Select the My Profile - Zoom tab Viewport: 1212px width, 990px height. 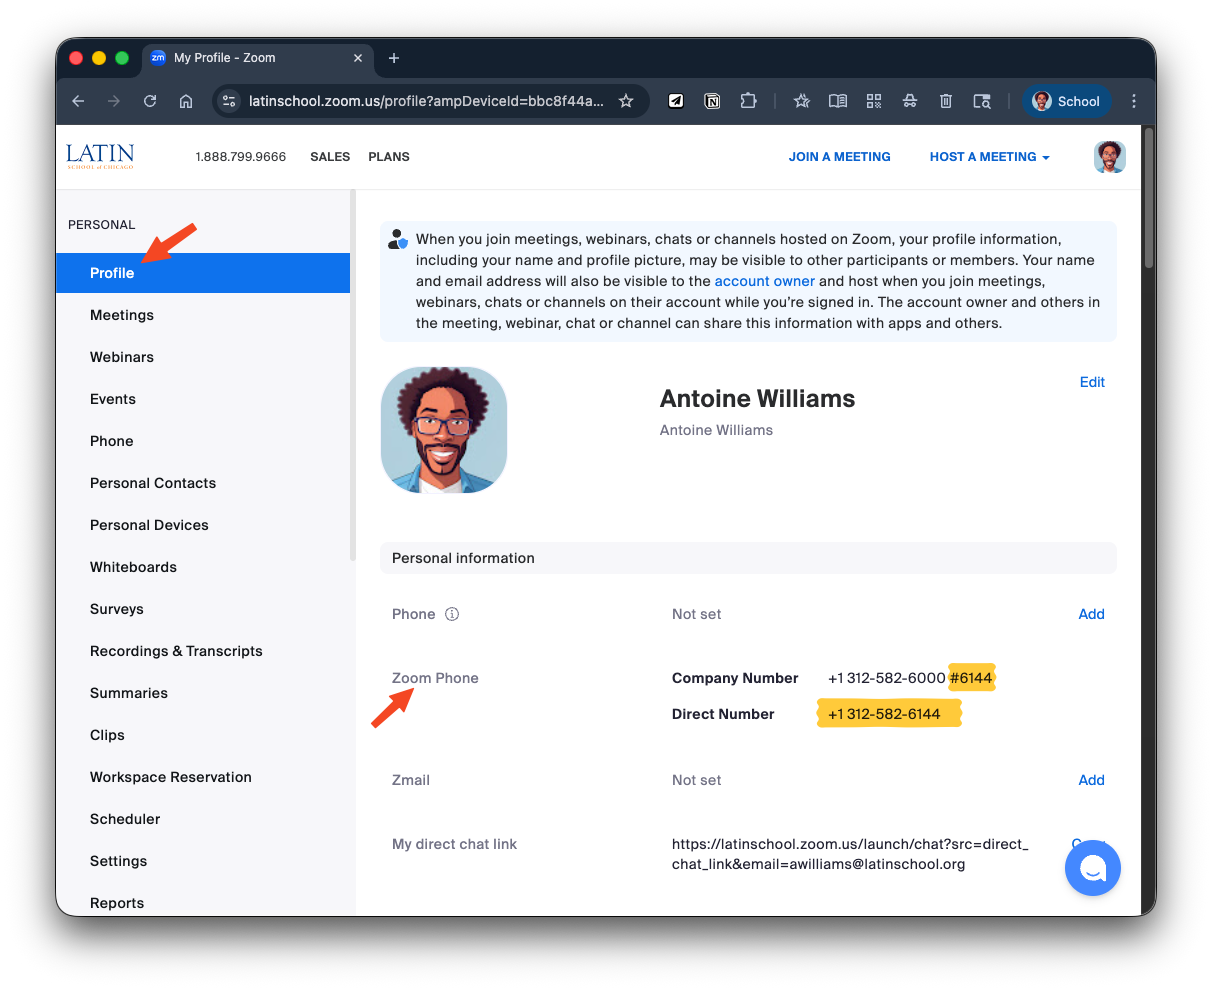258,58
